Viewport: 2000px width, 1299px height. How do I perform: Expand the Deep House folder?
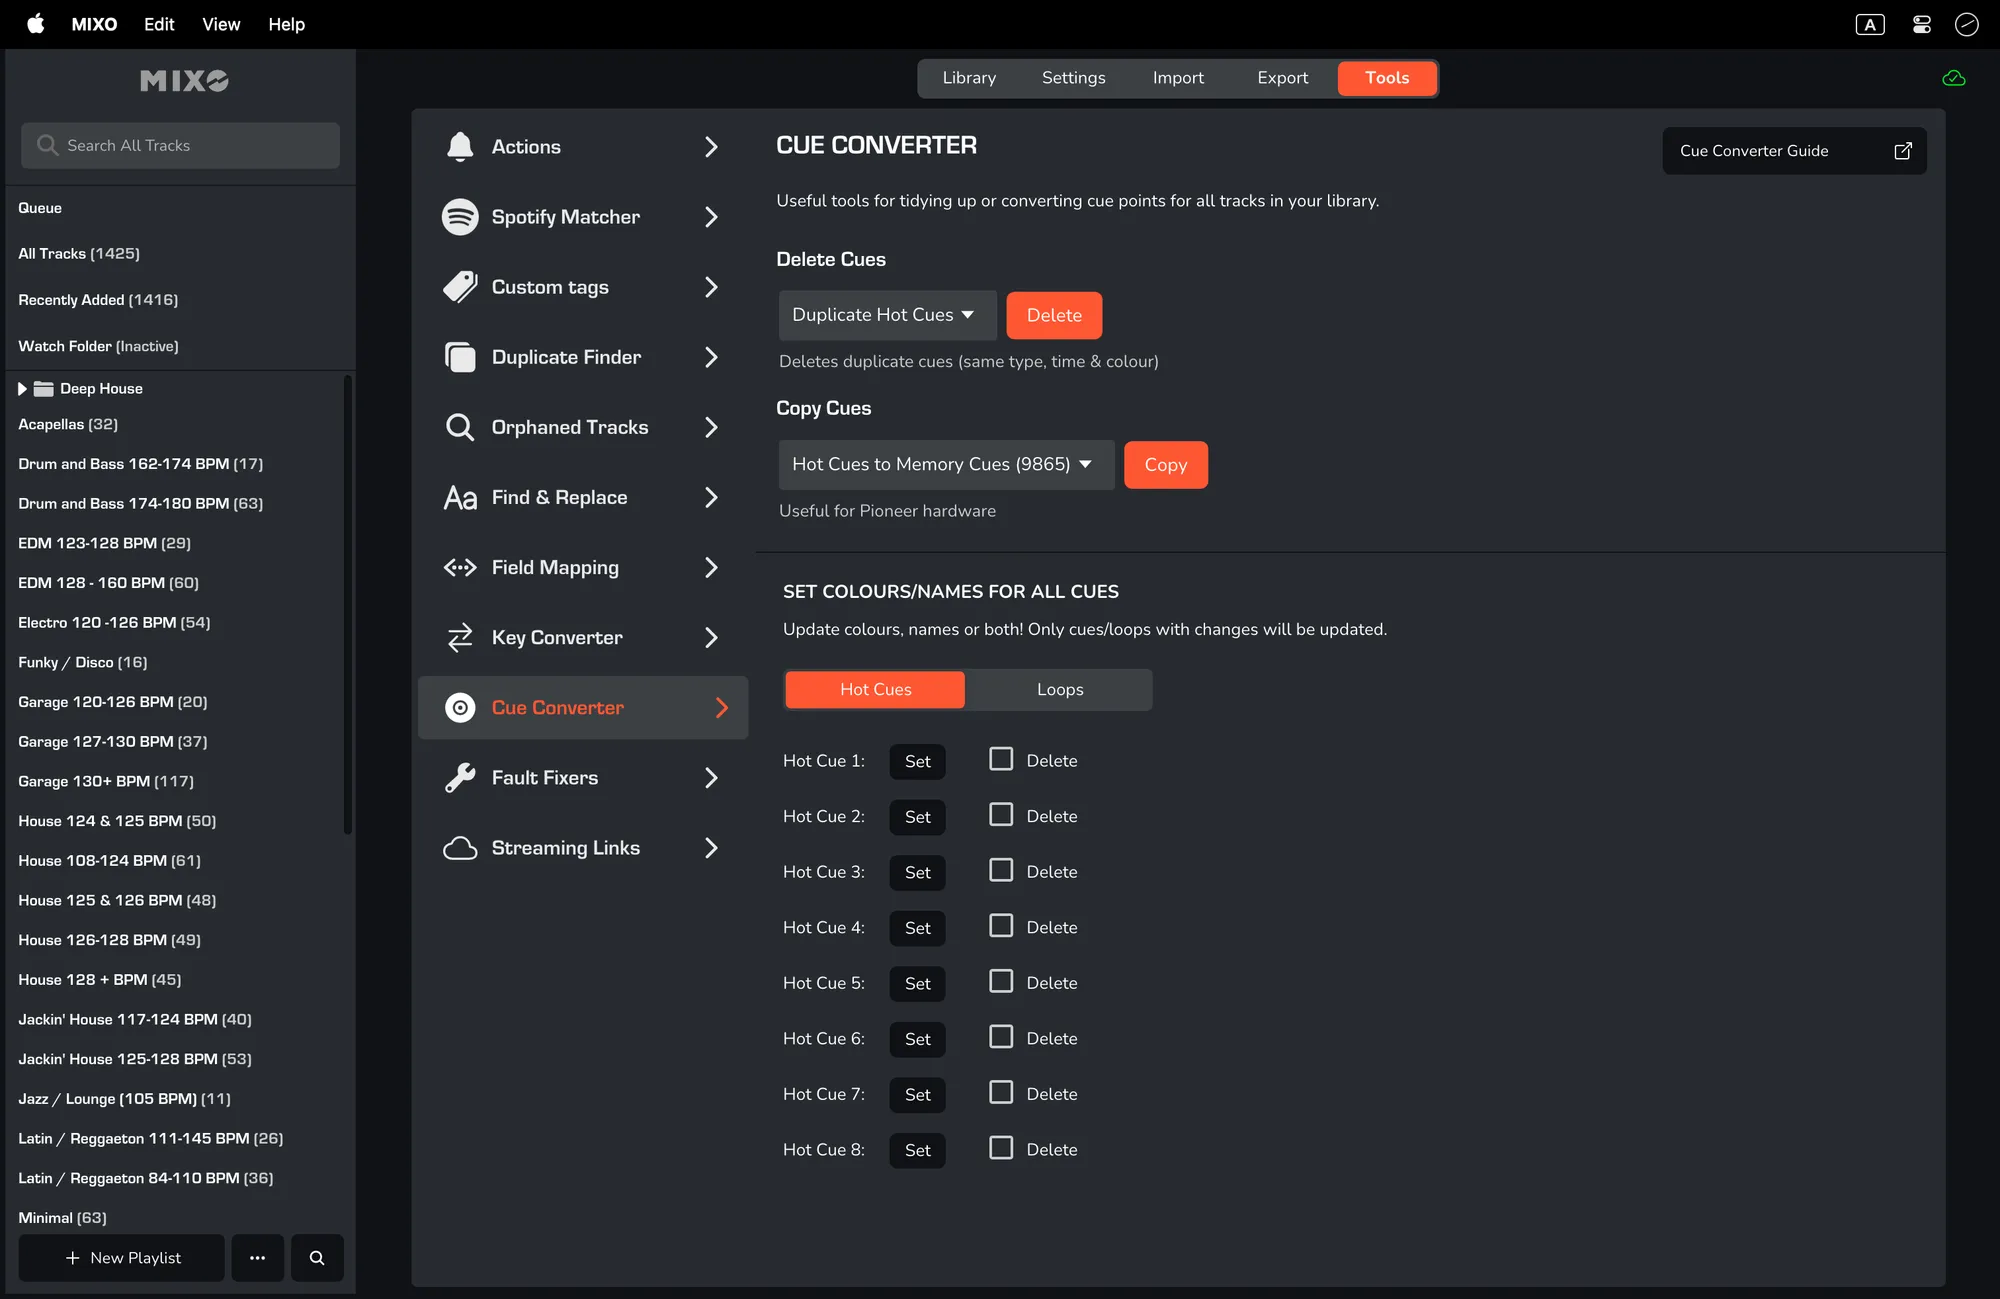click(x=22, y=389)
